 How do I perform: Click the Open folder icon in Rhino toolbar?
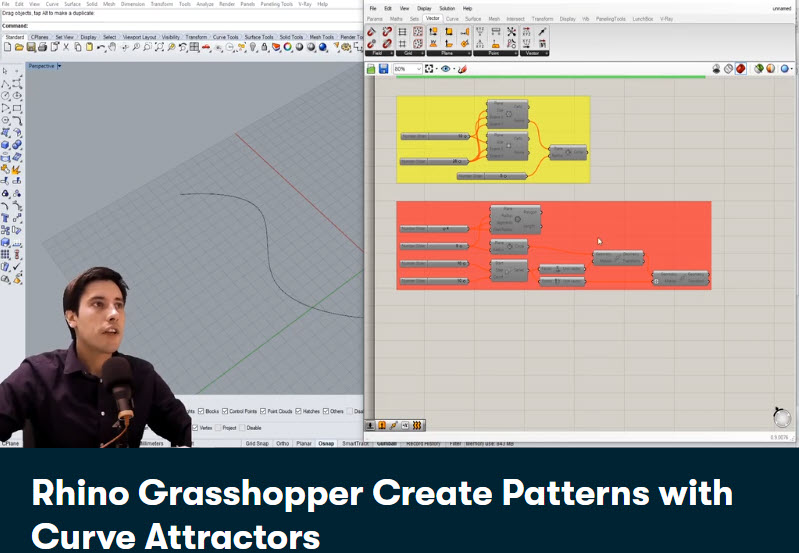point(19,47)
